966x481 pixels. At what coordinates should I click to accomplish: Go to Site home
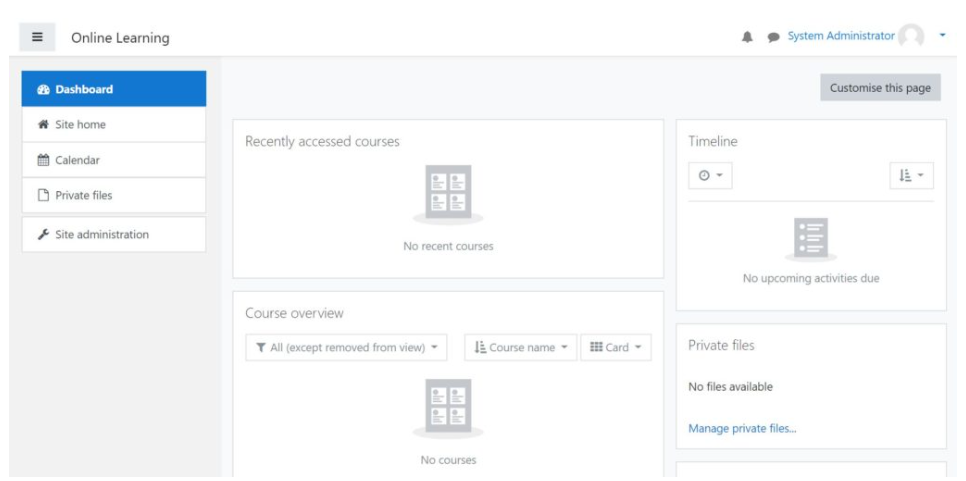pos(114,124)
